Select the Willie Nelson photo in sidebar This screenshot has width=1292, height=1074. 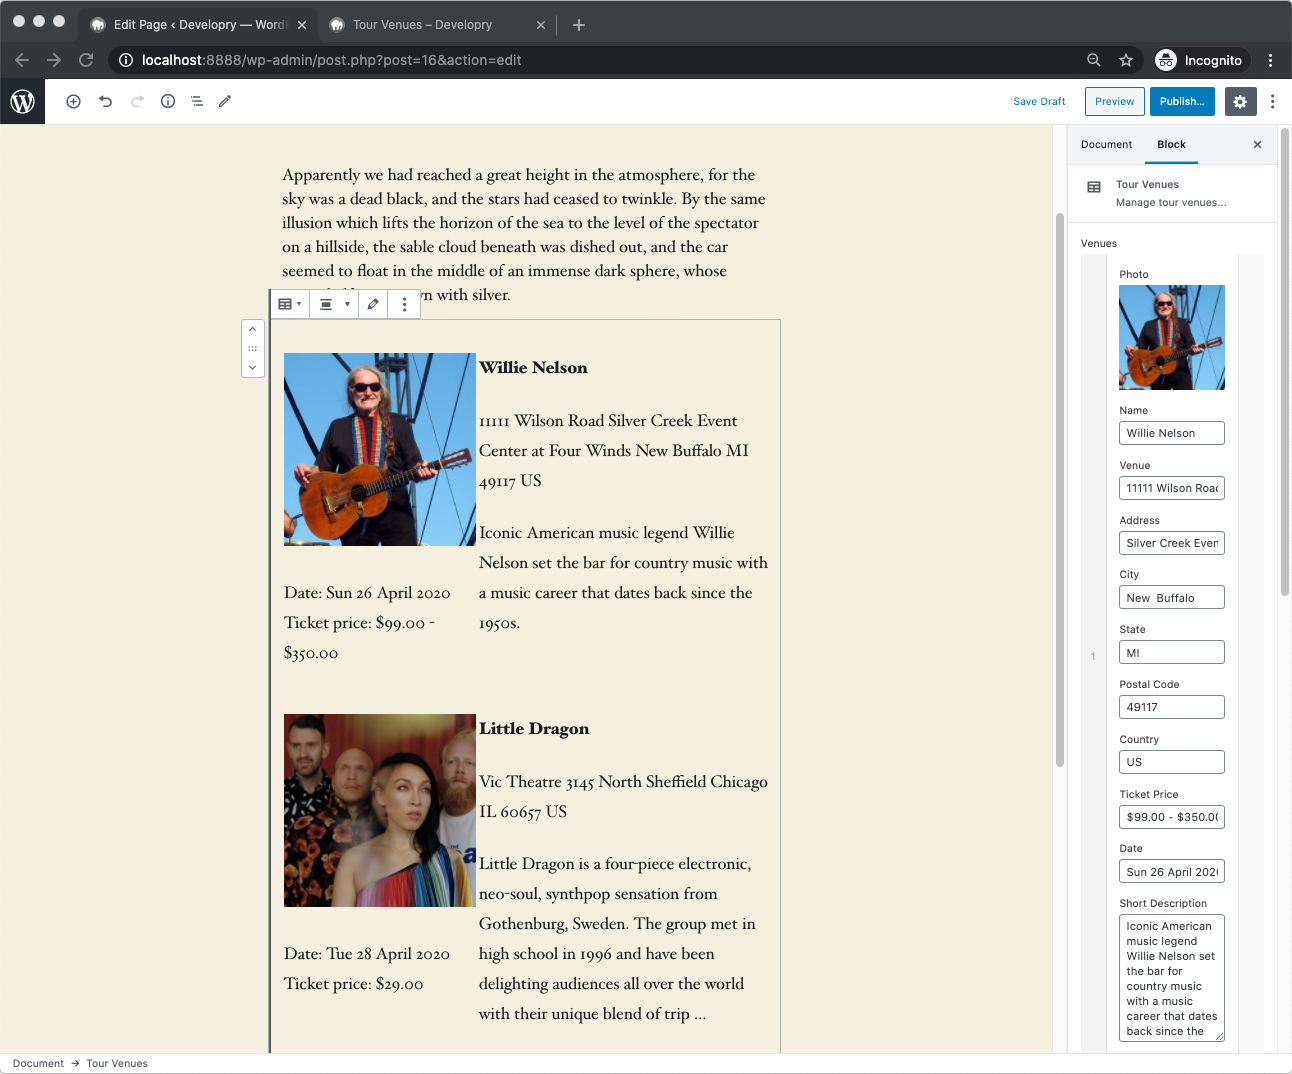pyautogui.click(x=1171, y=337)
